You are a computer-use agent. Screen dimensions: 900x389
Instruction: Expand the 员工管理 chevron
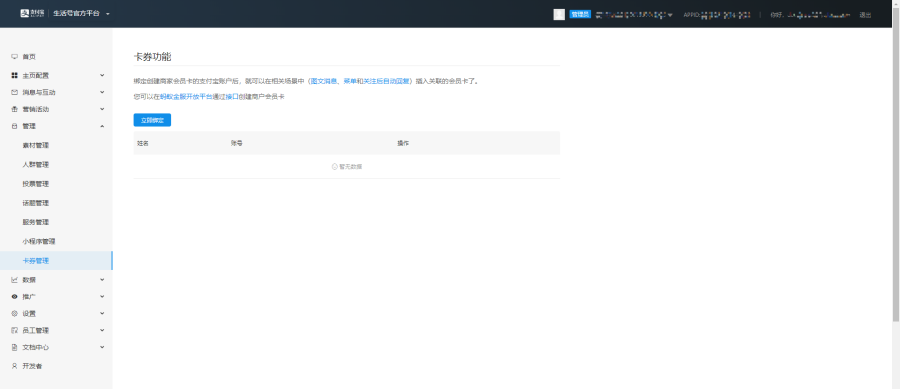click(x=102, y=330)
